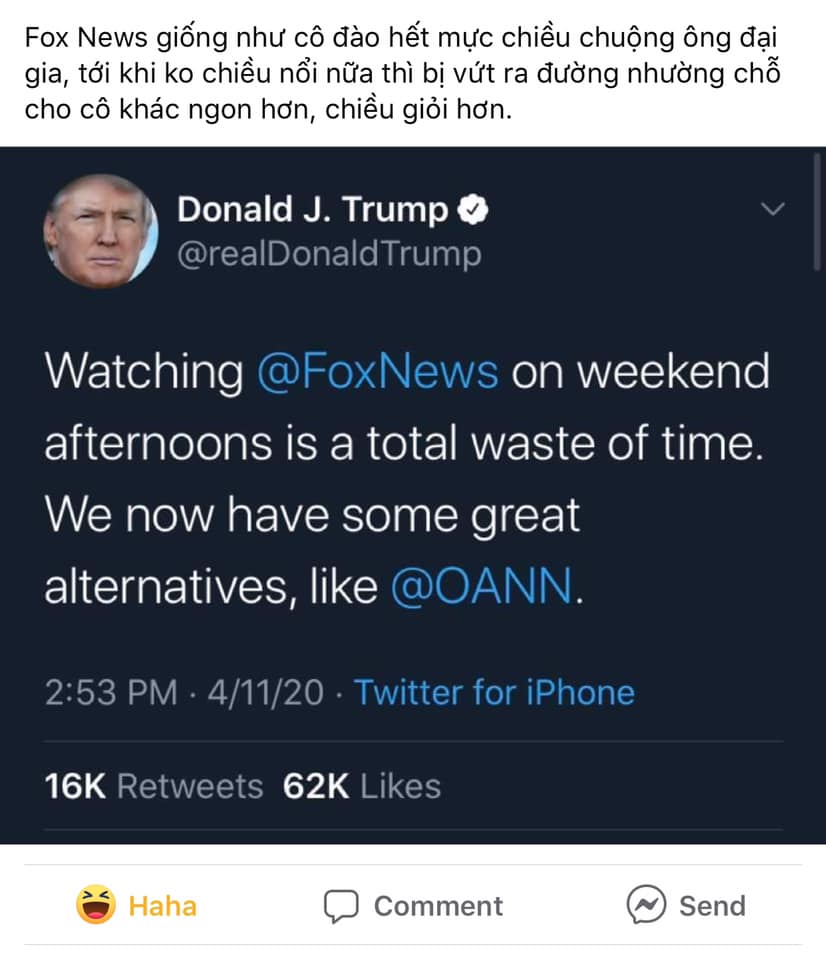Click the verified badge beside the name
Image resolution: width=826 pixels, height=960 pixels.
[472, 210]
